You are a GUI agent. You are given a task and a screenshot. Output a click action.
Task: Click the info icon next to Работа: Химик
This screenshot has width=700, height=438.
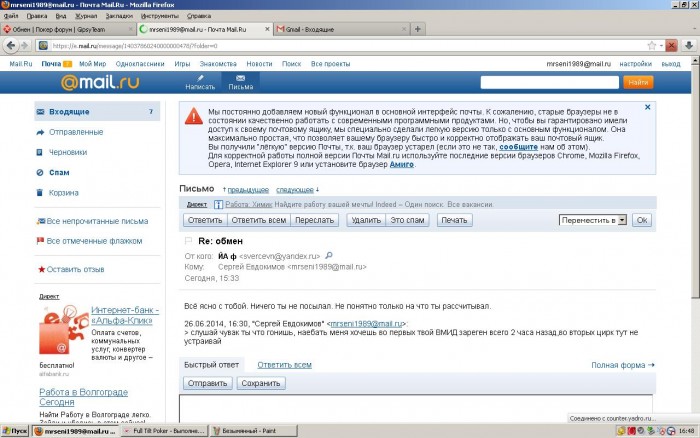coord(218,204)
